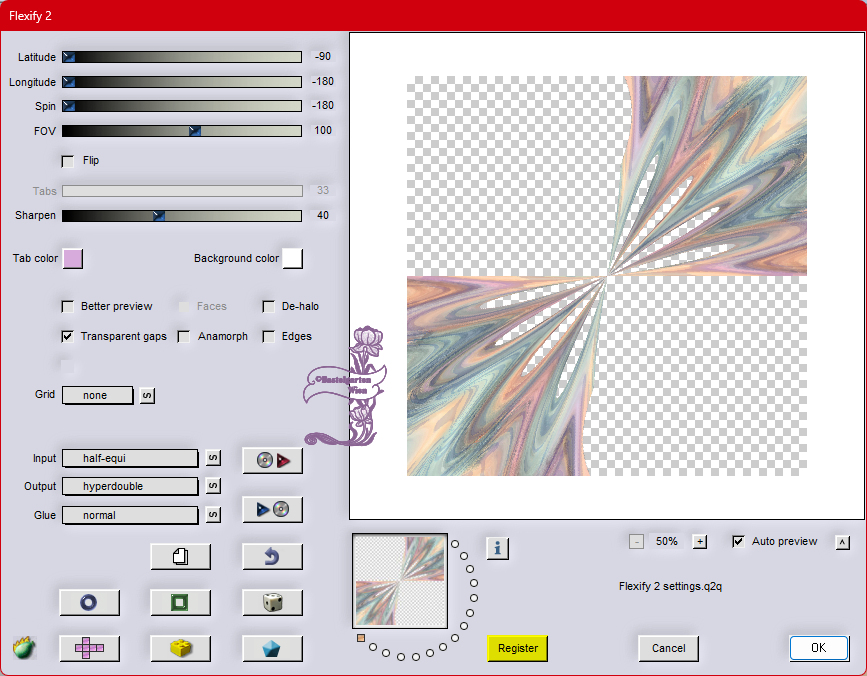The image size is (867, 676).
Task: Click the yellow Register button
Action: coord(518,648)
